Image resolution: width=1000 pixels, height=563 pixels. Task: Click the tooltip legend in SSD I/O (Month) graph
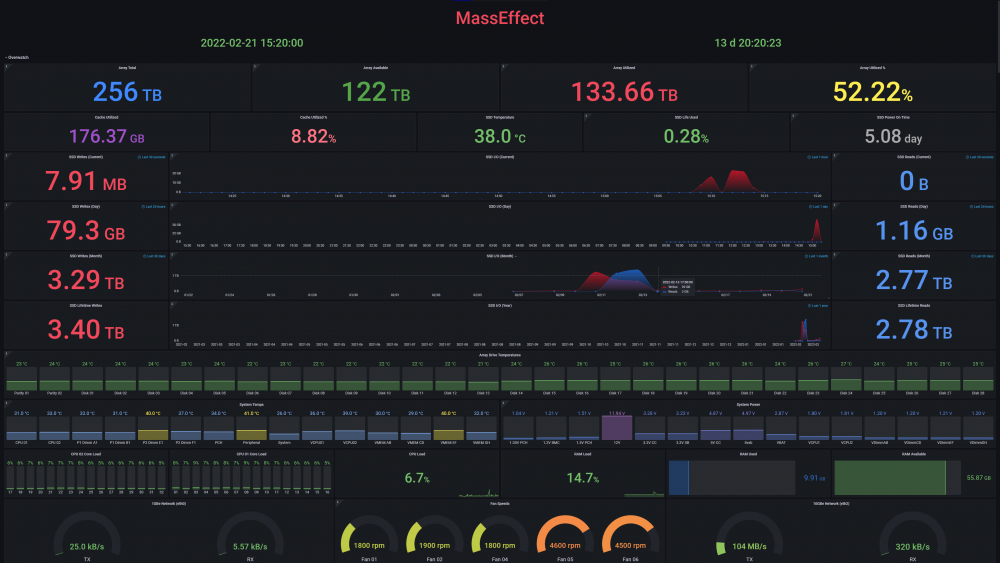coord(676,286)
